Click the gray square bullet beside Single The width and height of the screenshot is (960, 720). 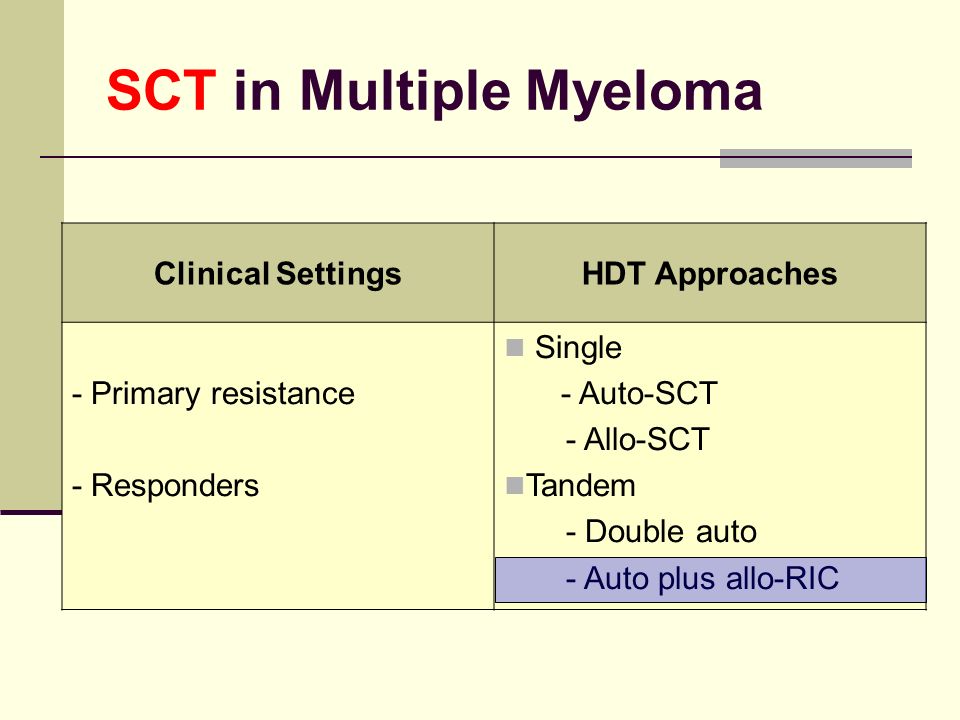pos(515,348)
